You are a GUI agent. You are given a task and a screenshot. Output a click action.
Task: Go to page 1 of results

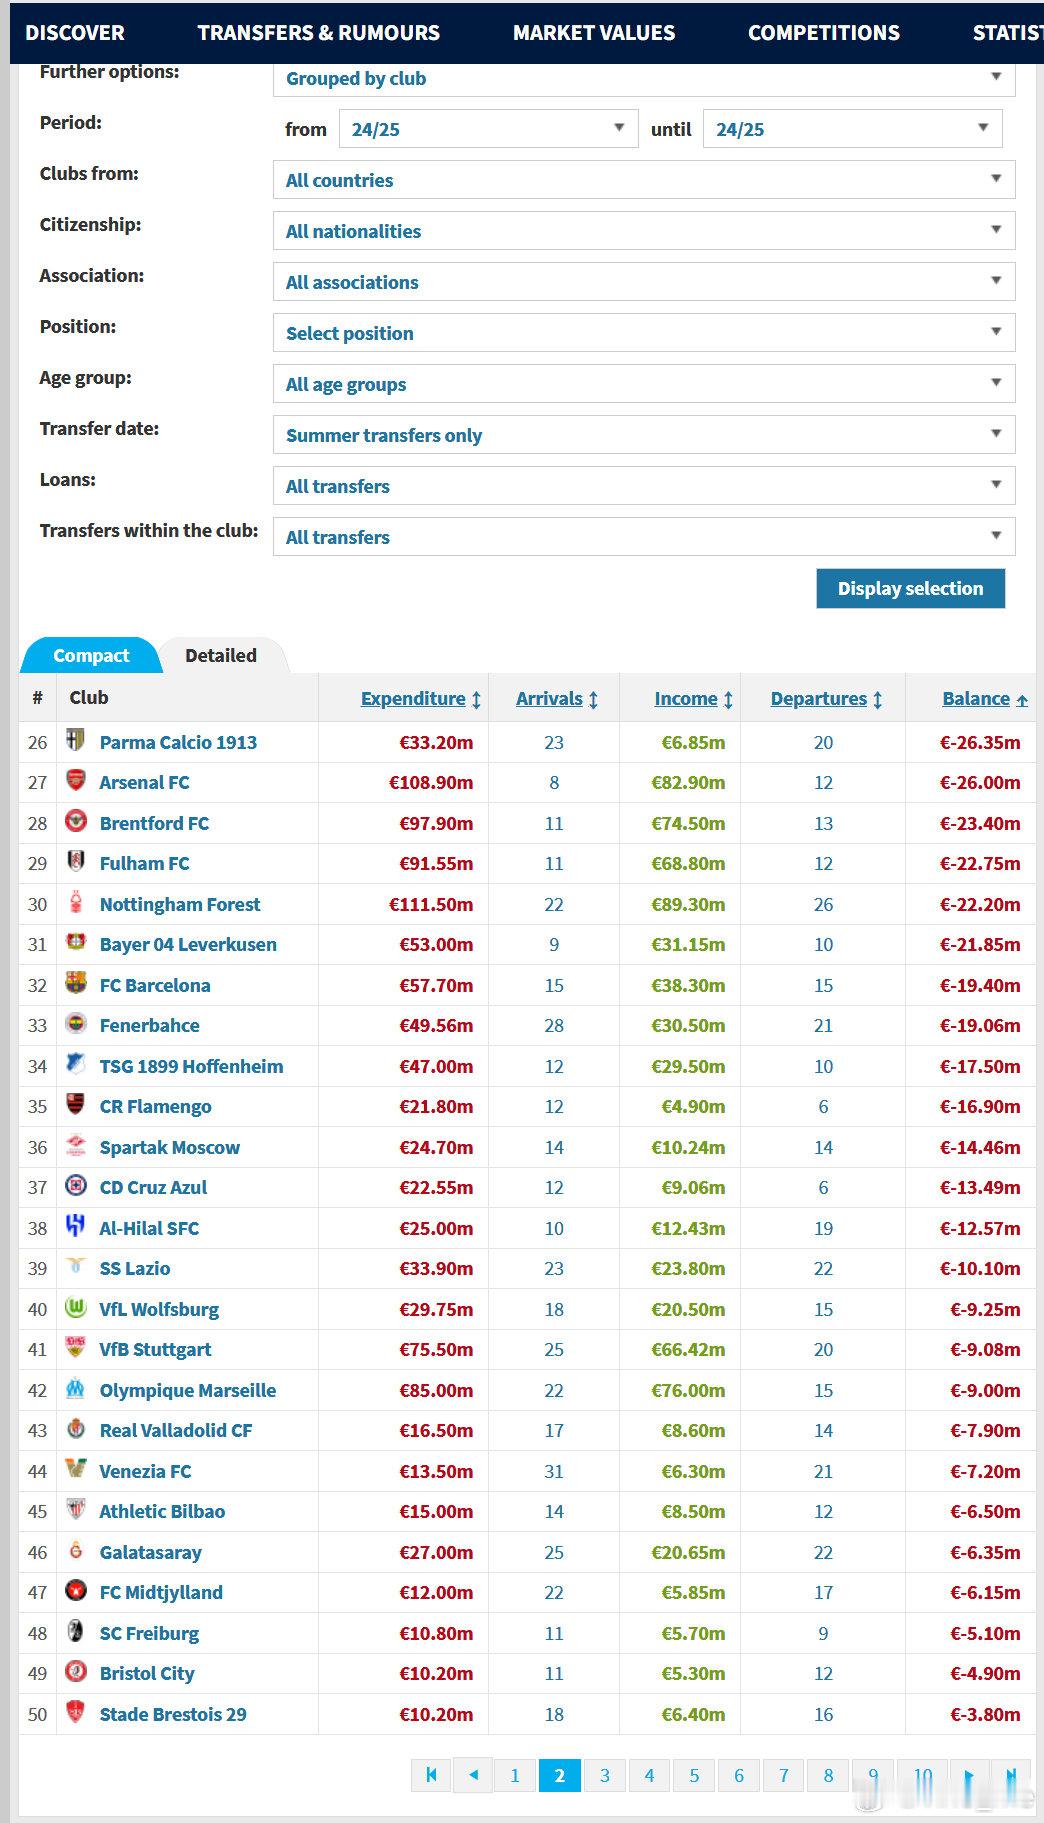click(x=515, y=1775)
